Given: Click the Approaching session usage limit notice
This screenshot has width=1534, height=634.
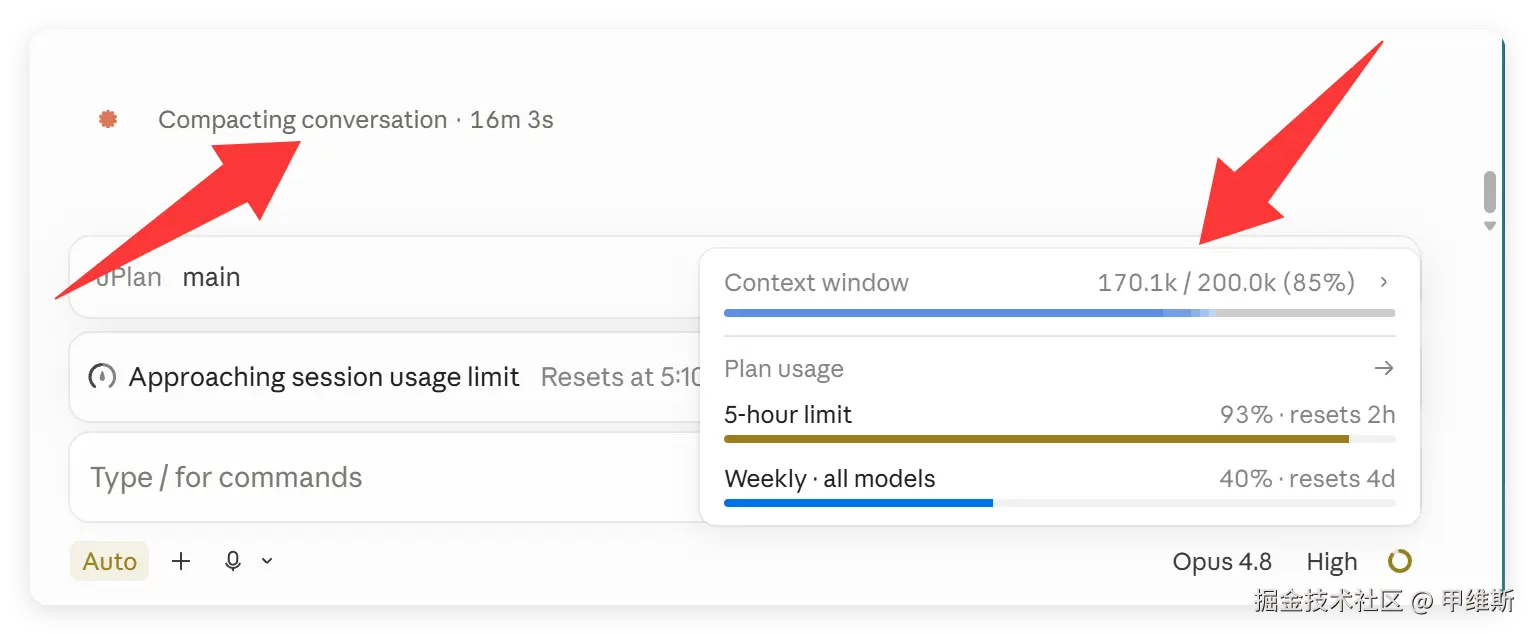Looking at the screenshot, I should pyautogui.click(x=324, y=377).
